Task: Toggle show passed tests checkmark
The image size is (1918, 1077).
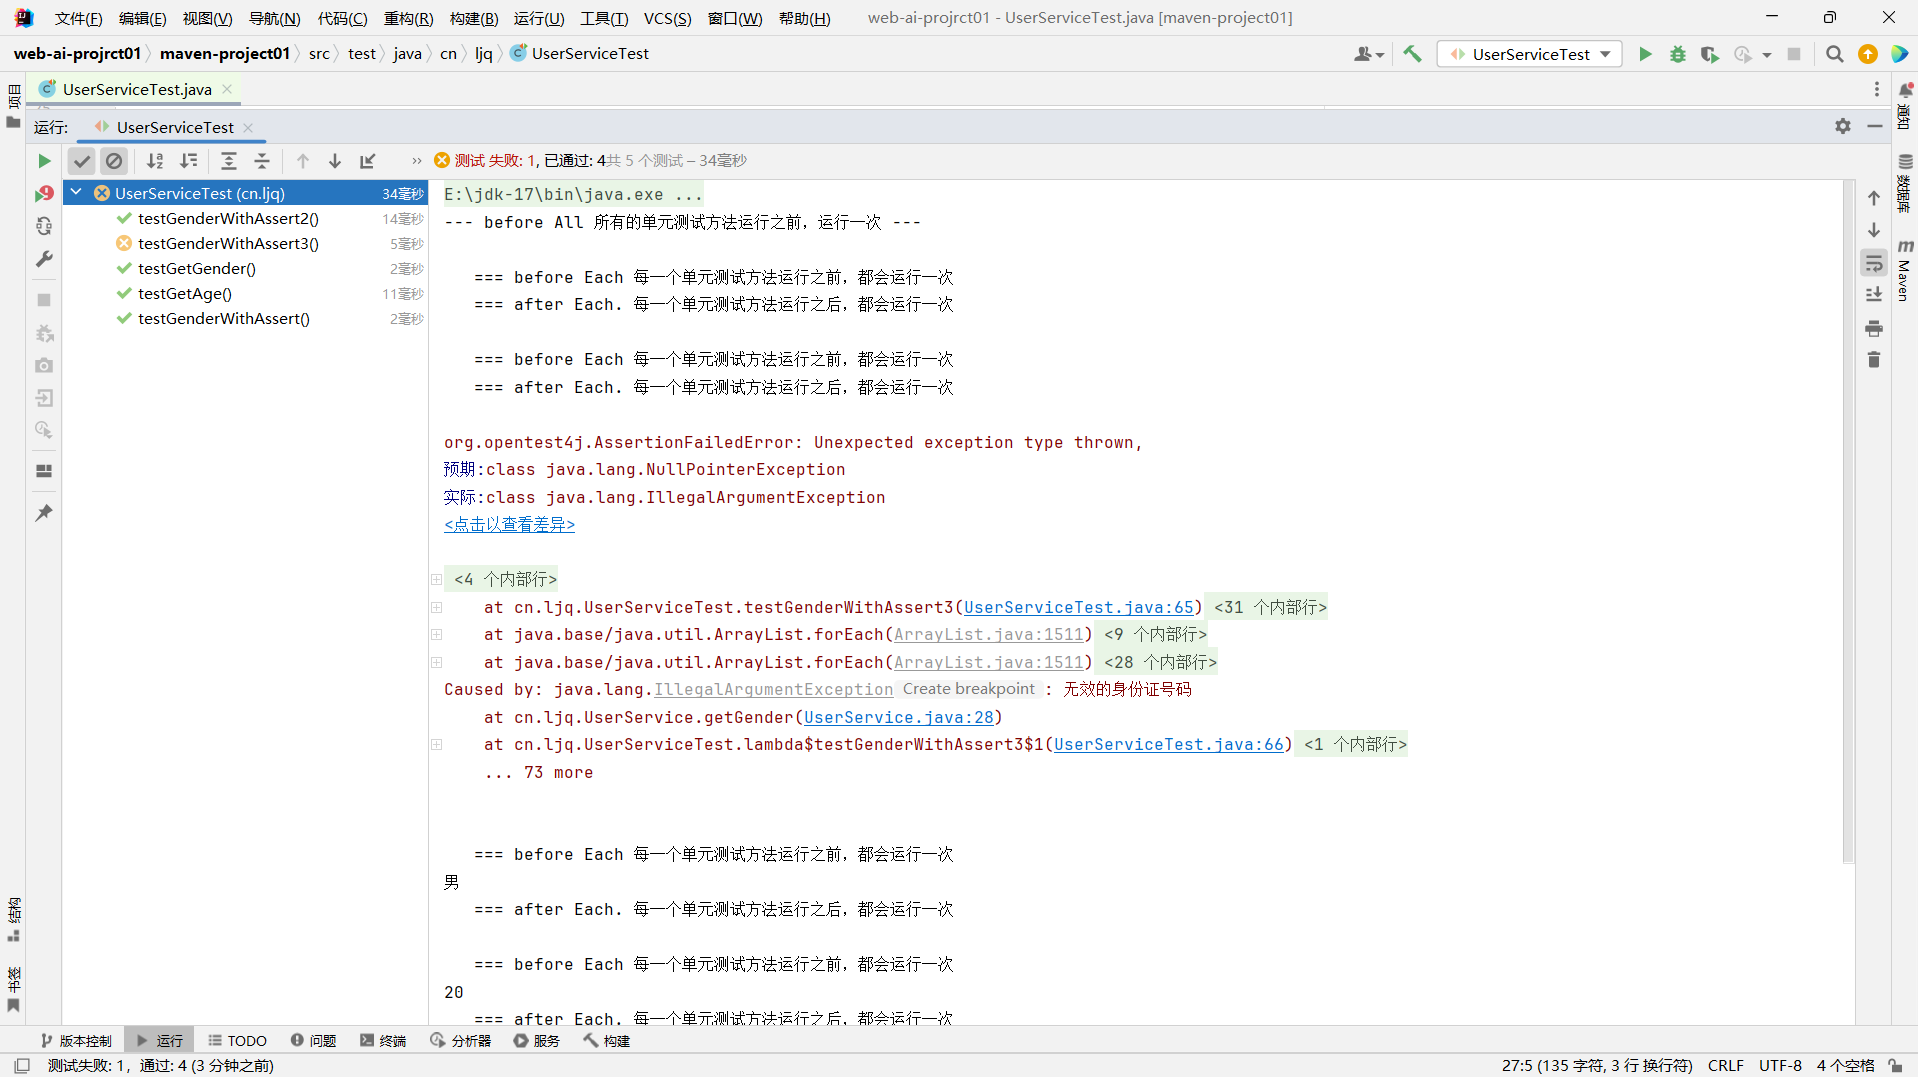Action: 82,161
